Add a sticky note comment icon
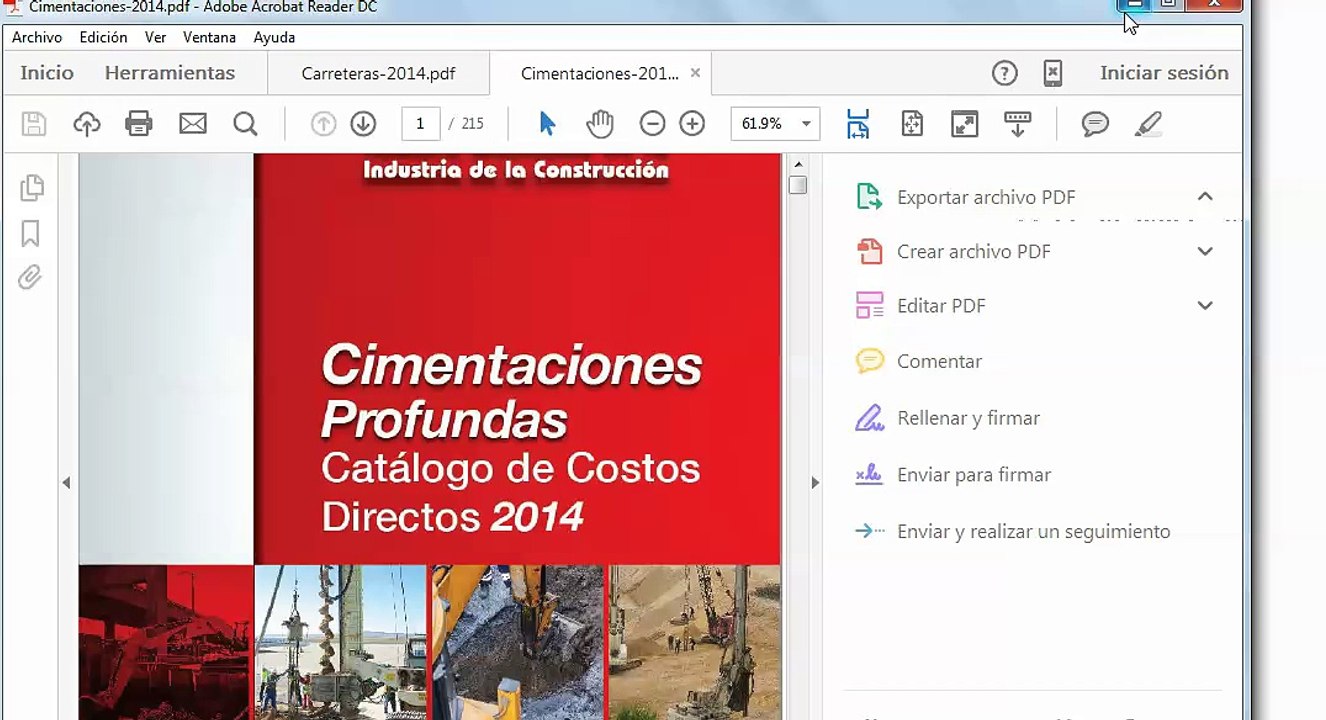1326x720 pixels. point(1095,124)
